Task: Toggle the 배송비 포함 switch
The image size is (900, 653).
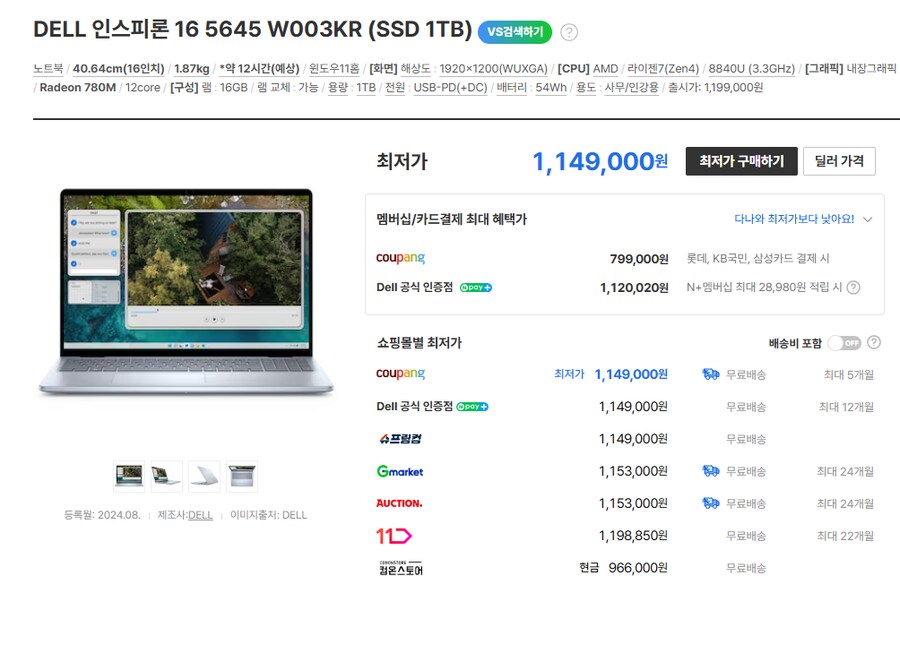Action: click(844, 343)
